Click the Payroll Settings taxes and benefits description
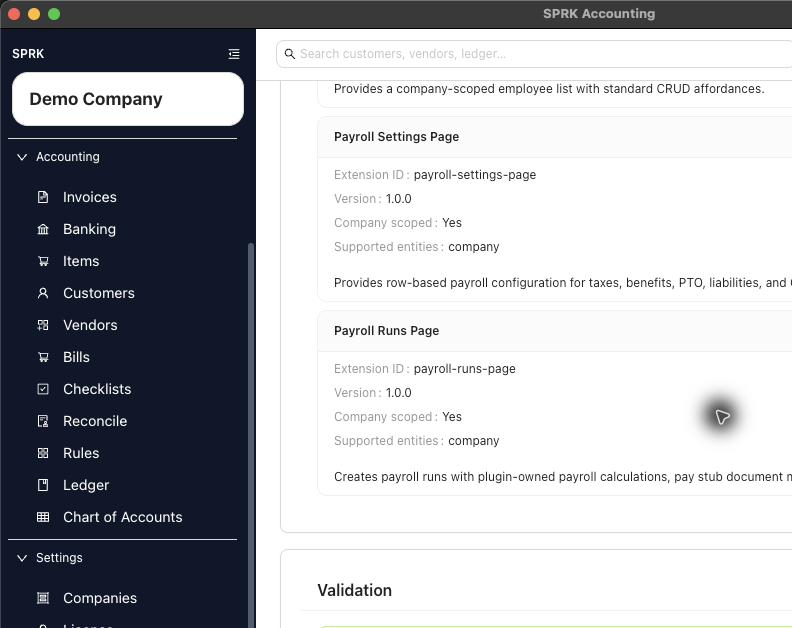The image size is (792, 628). (x=563, y=283)
